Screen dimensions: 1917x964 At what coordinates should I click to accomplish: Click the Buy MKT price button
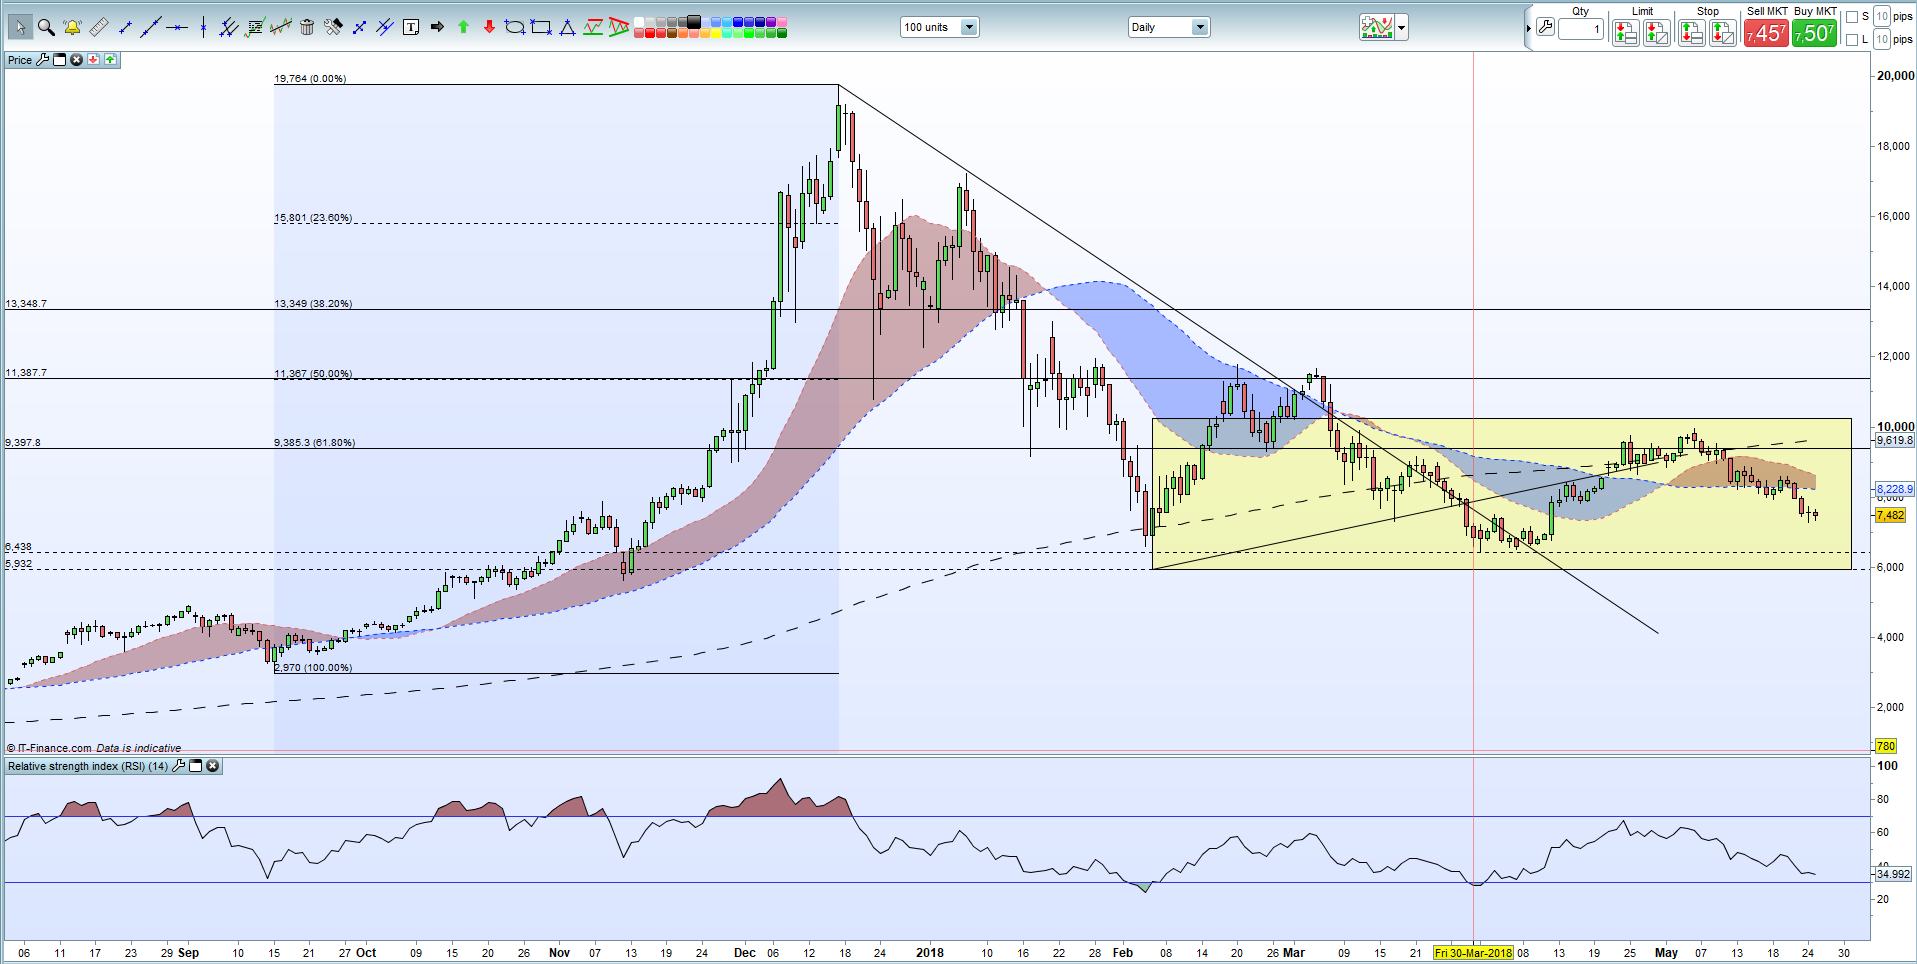(x=1814, y=33)
